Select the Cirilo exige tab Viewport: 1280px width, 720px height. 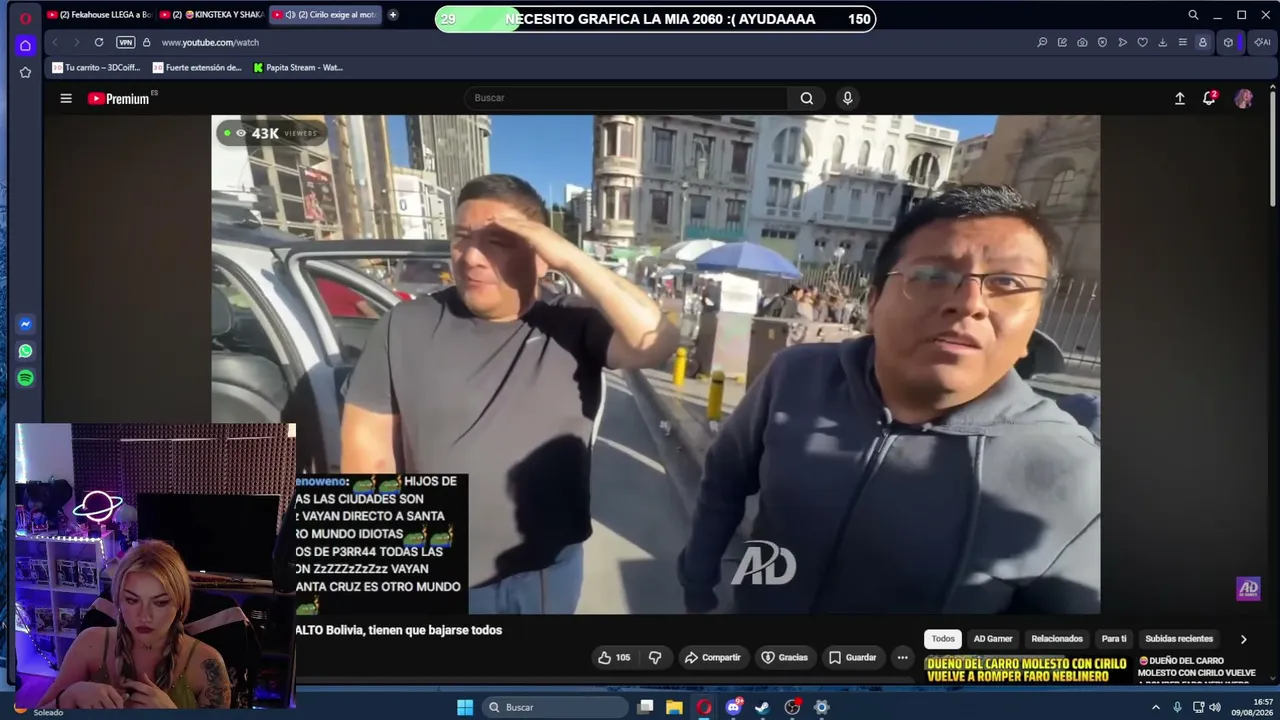tap(326, 15)
